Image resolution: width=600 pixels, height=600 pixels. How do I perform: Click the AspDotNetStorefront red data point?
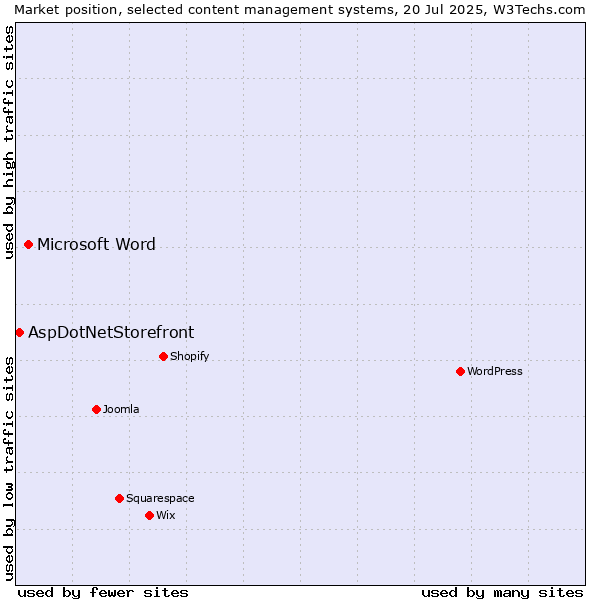[20, 333]
